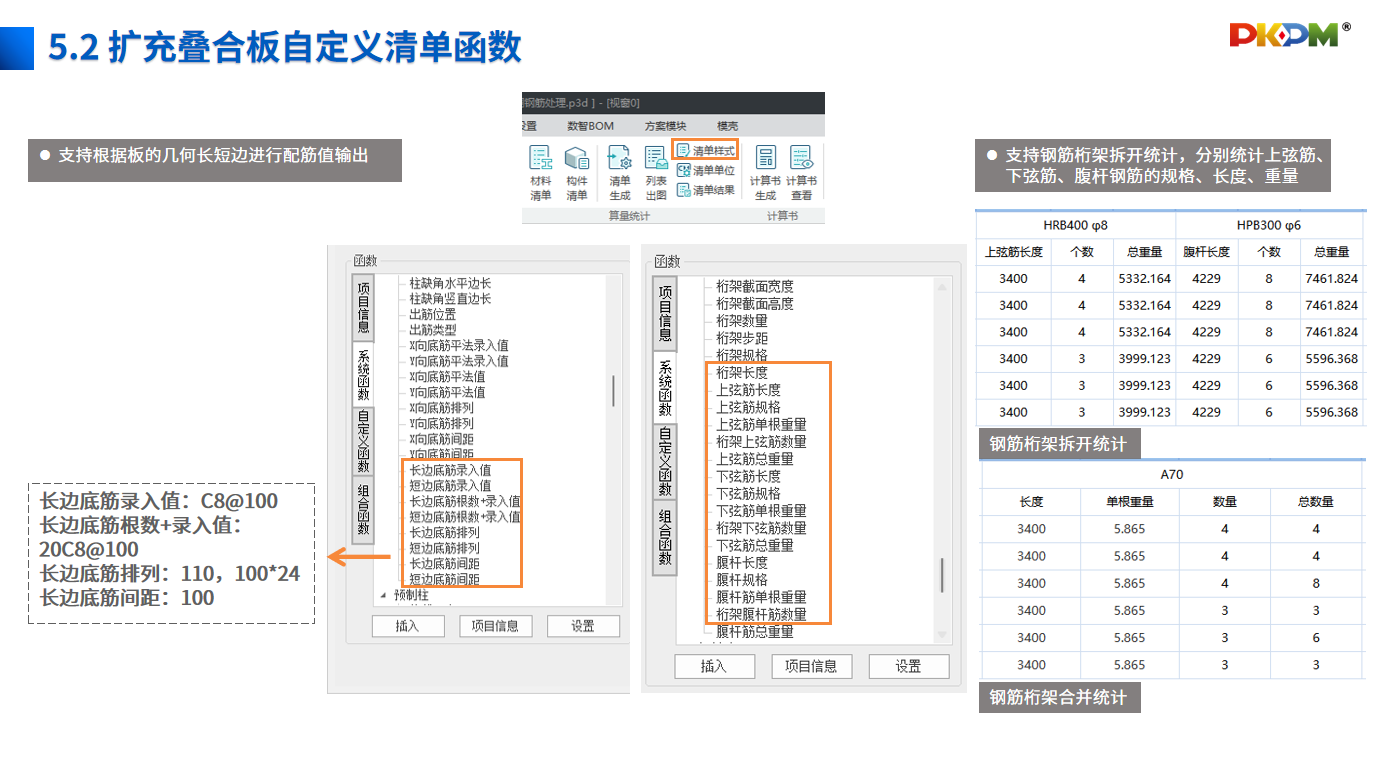Click 设置 button in the truss function panel
The width and height of the screenshot is (1378, 770).
pos(908,666)
